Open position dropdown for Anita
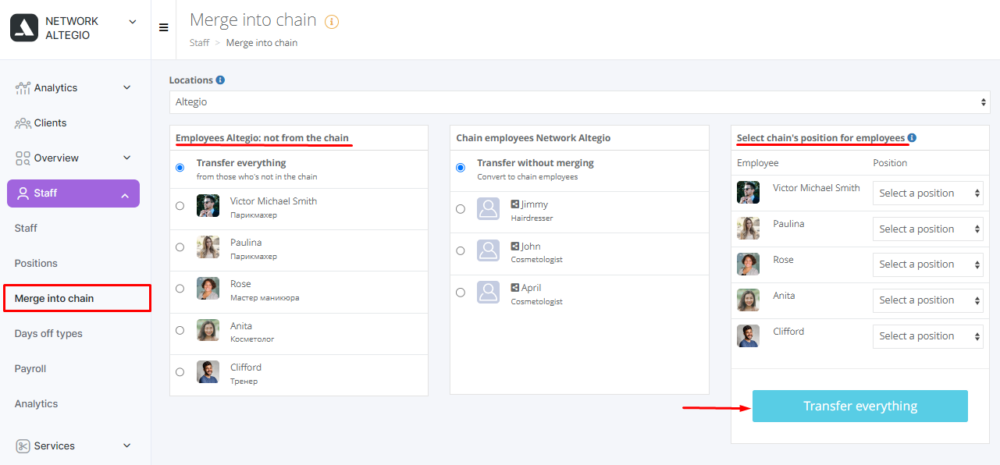The image size is (1000, 465). [x=928, y=300]
